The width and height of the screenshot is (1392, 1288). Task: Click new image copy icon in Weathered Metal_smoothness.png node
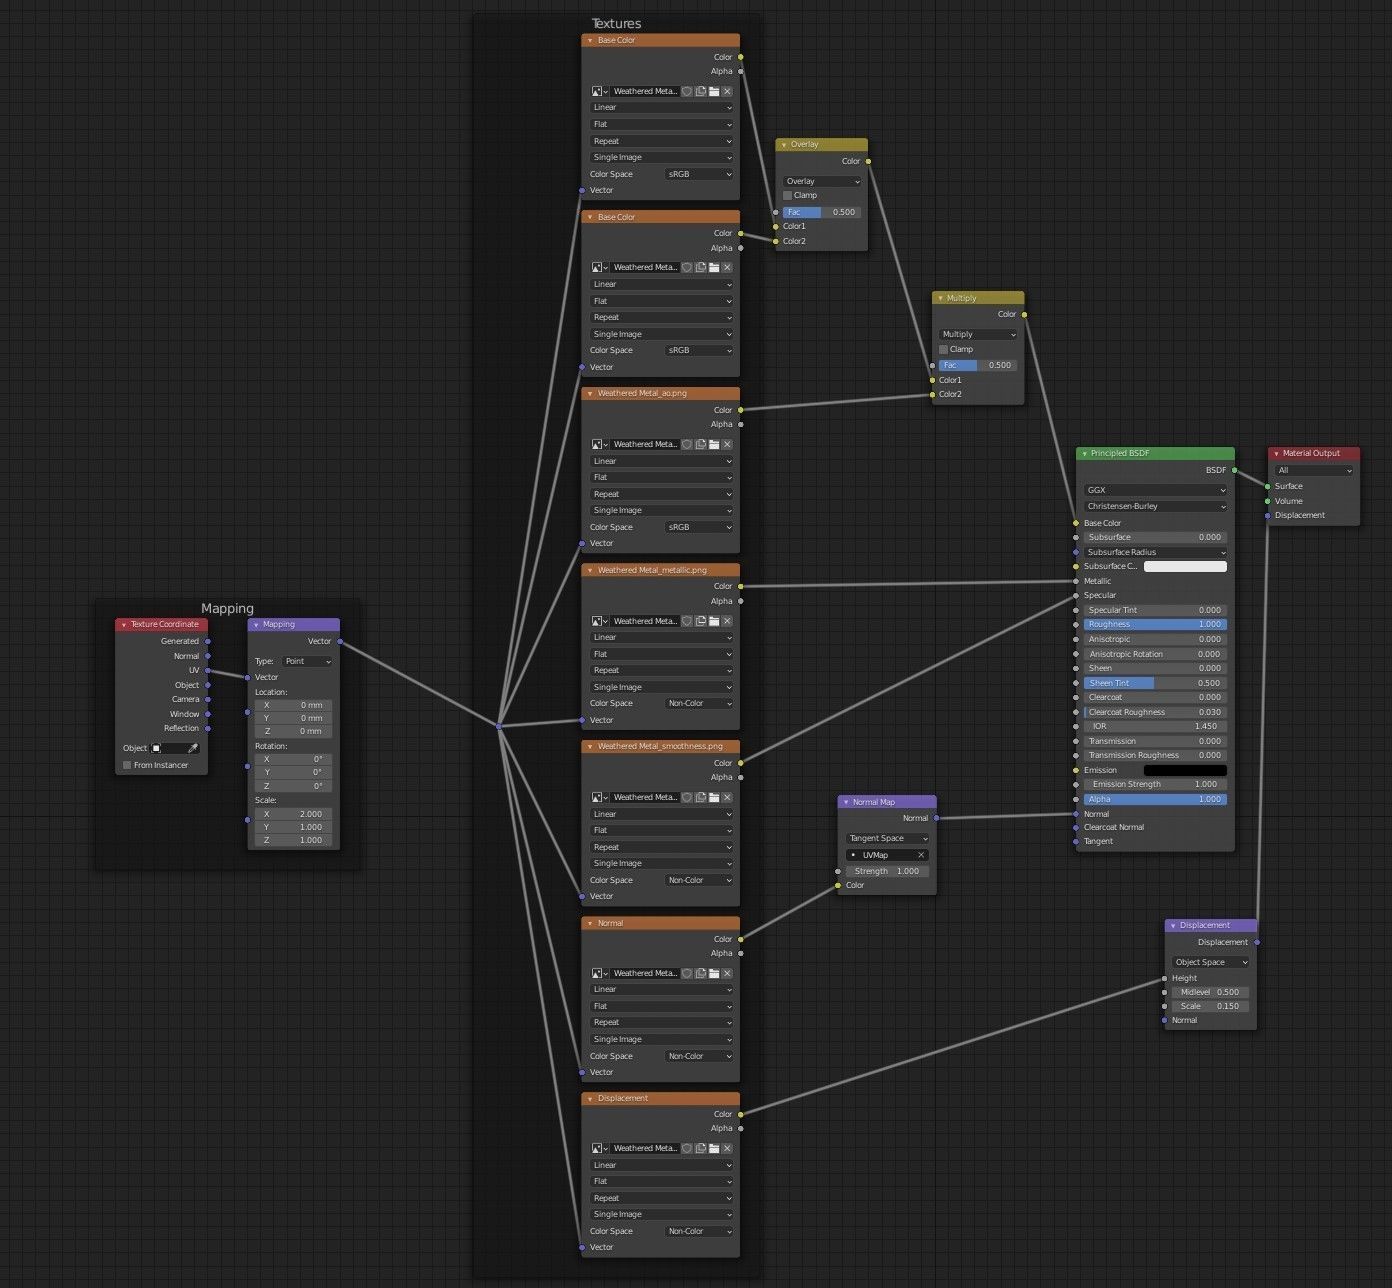(x=700, y=797)
